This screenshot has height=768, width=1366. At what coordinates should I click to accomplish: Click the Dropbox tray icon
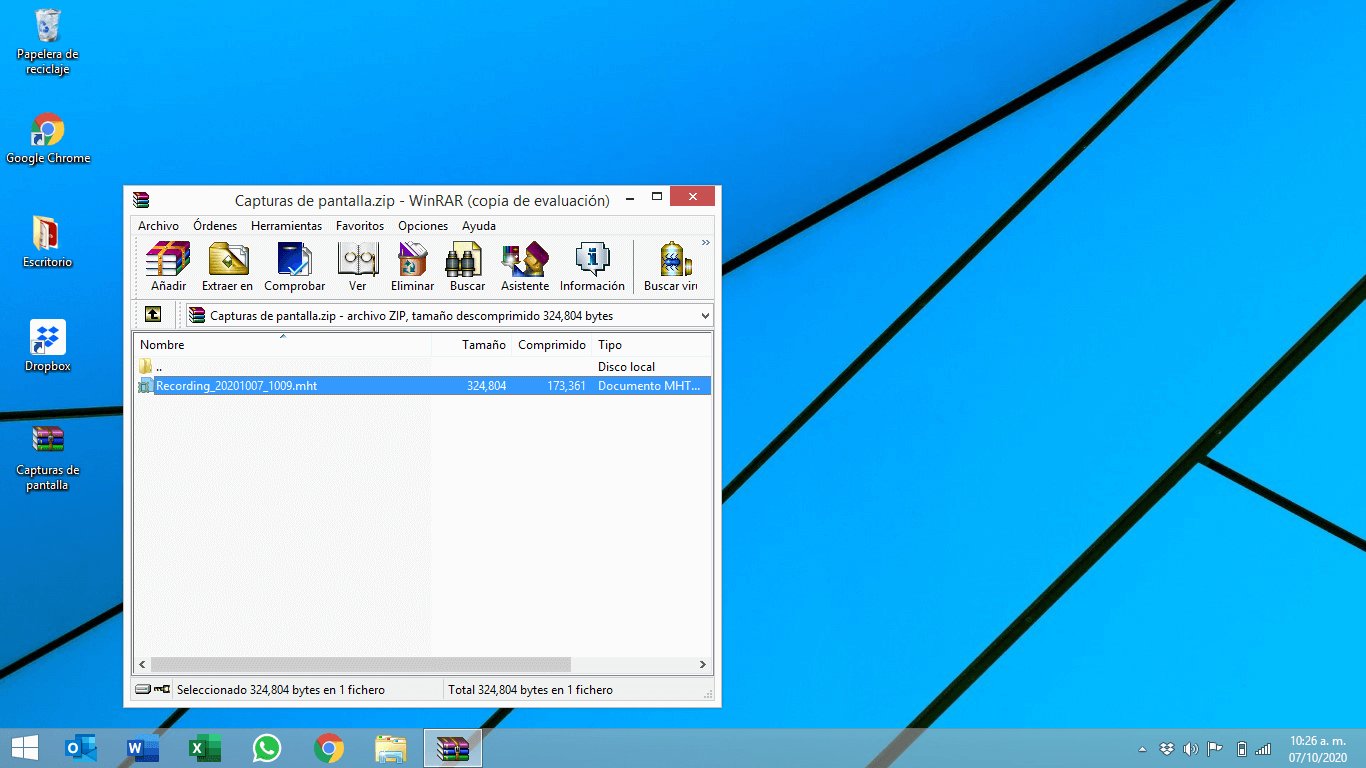tap(1166, 749)
